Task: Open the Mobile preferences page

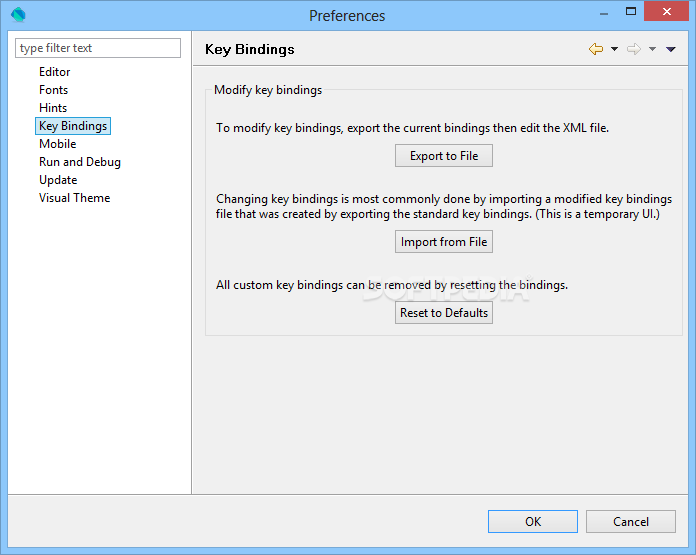Action: click(58, 144)
